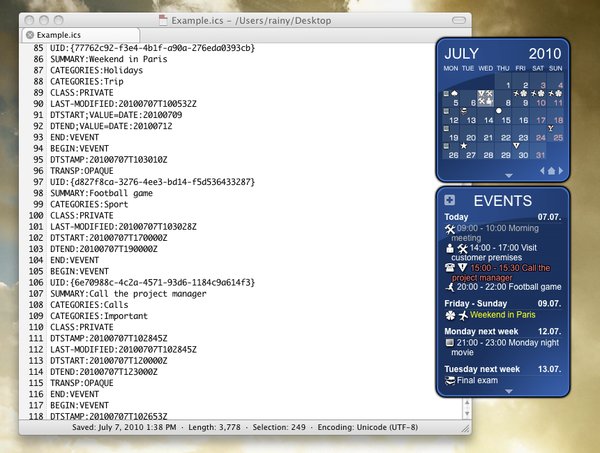Click the home icon in calendar widget
The image size is (600, 453).
point(549,172)
